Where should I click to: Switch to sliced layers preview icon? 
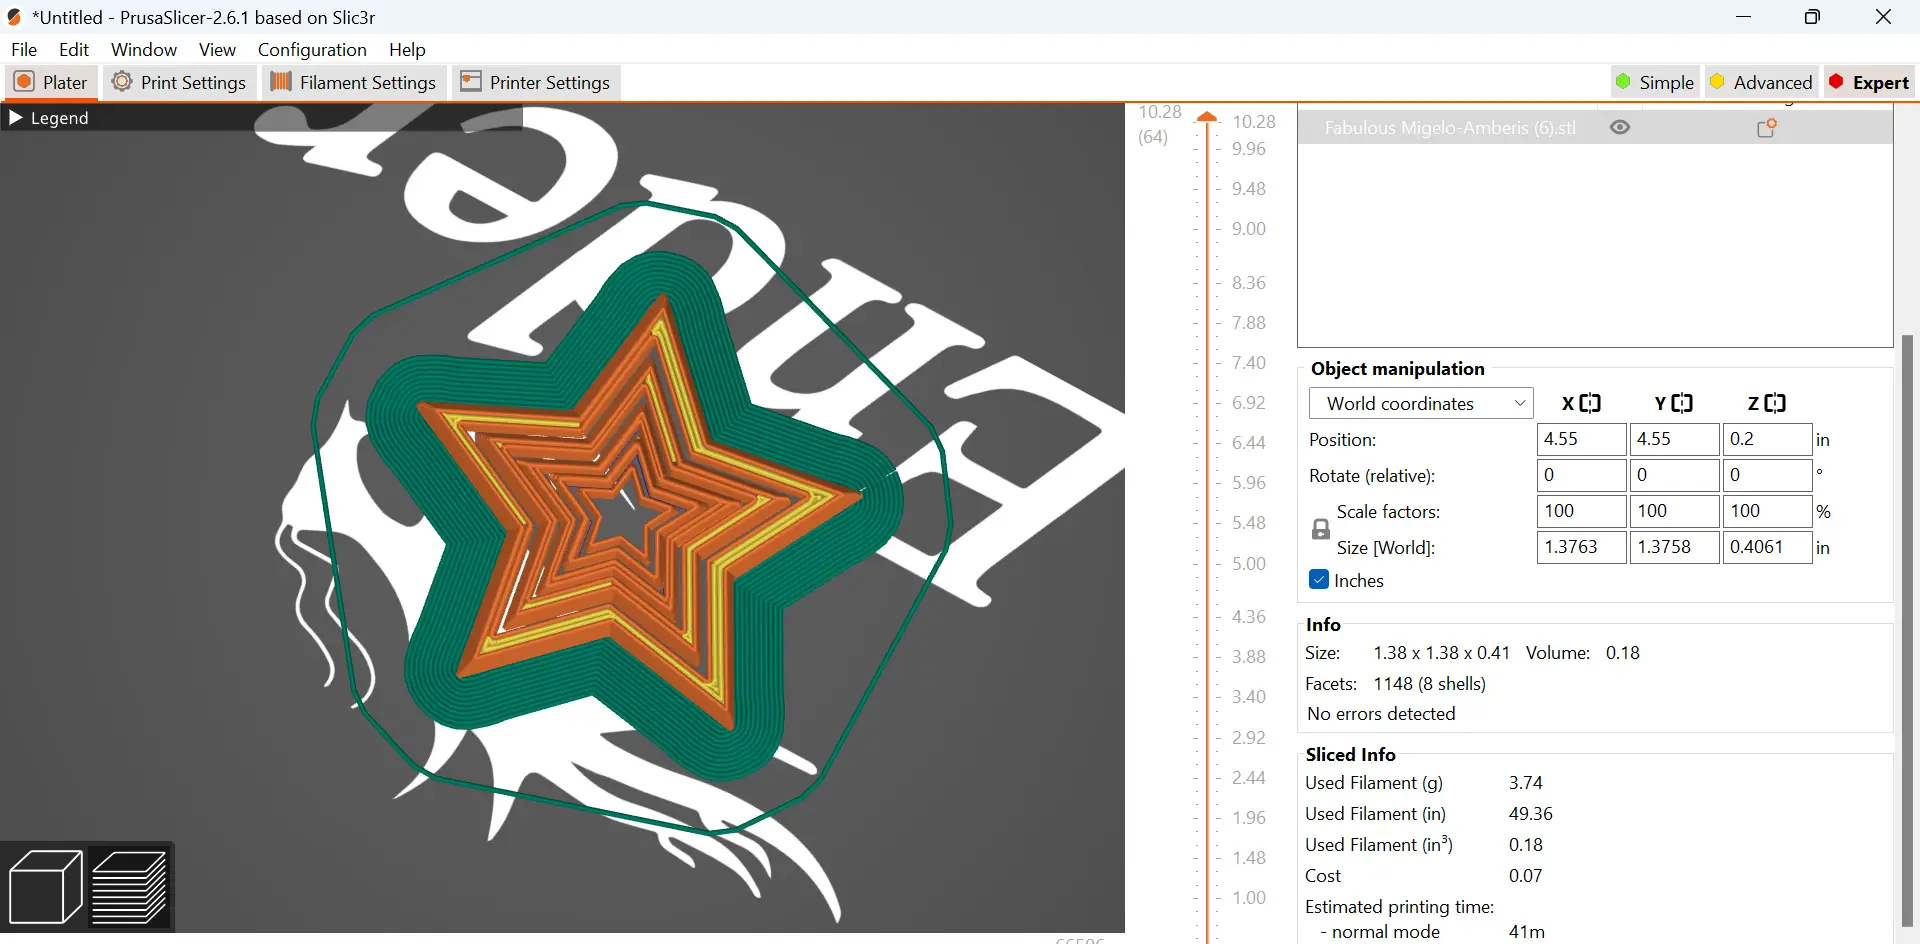click(129, 887)
